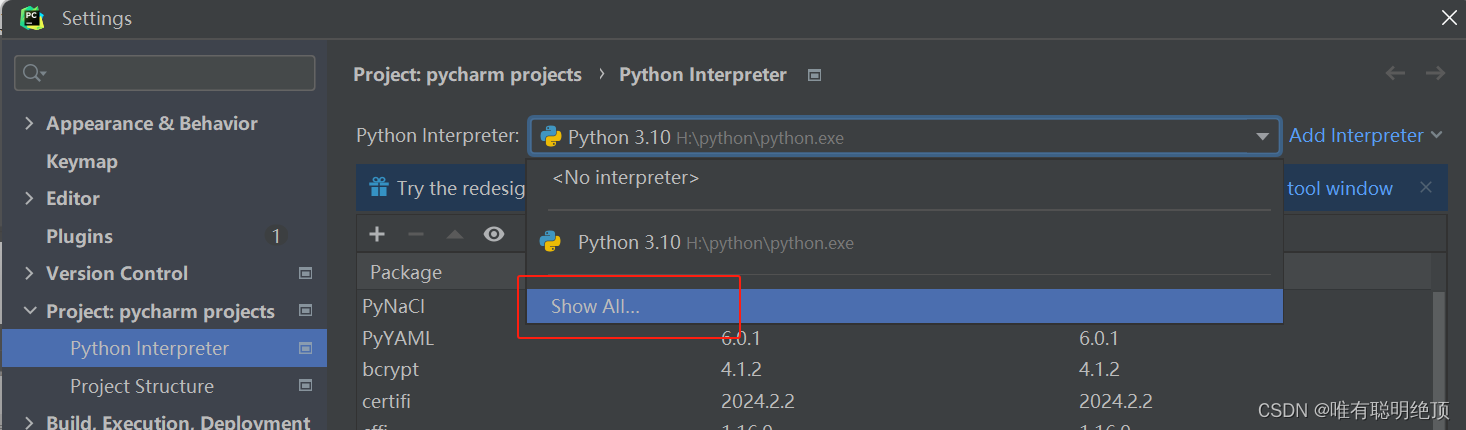This screenshot has height=430, width=1466.
Task: Click the minus icon to uninstall package
Action: (416, 234)
